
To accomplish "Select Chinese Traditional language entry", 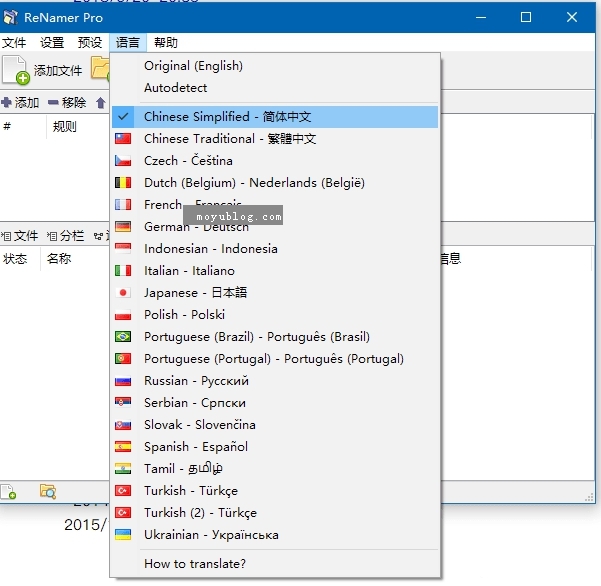I will click(275, 139).
